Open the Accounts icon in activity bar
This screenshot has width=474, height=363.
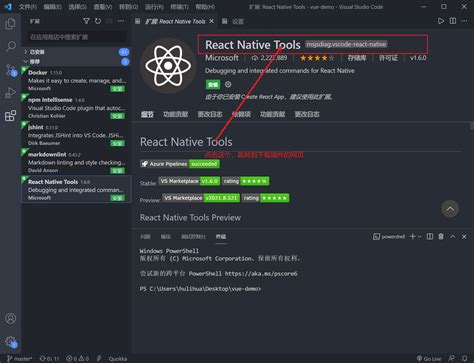point(10,318)
